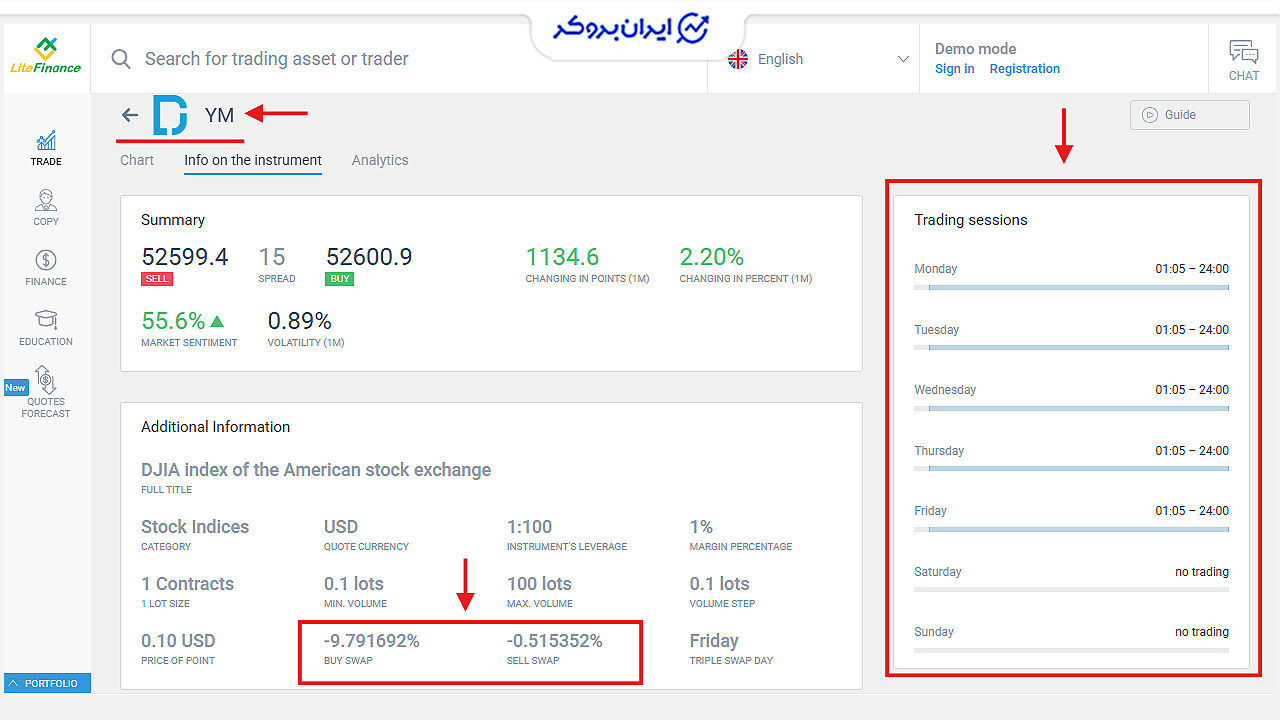The image size is (1280, 720).
Task: Open the Education sidebar icon
Action: [x=46, y=328]
